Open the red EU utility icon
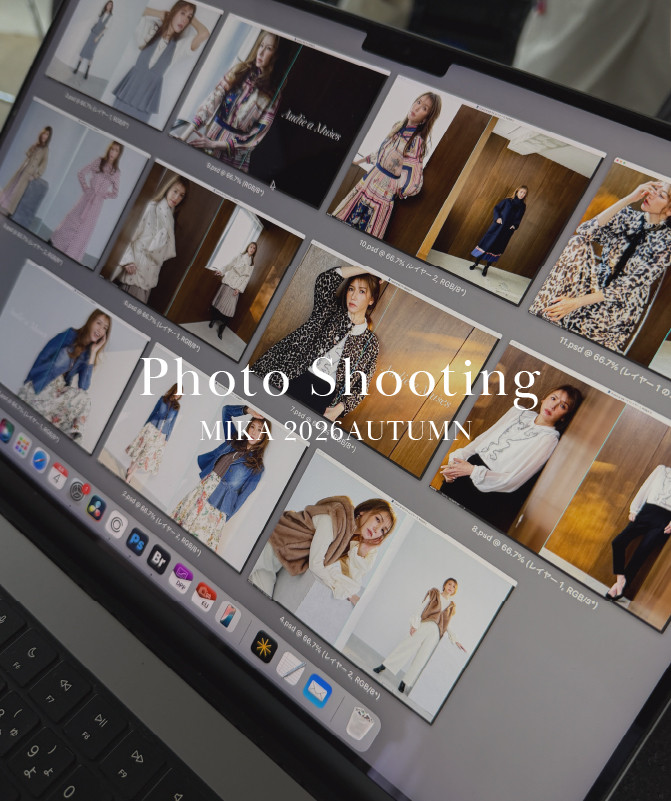Viewport: 671px width, 801px height. [x=204, y=597]
